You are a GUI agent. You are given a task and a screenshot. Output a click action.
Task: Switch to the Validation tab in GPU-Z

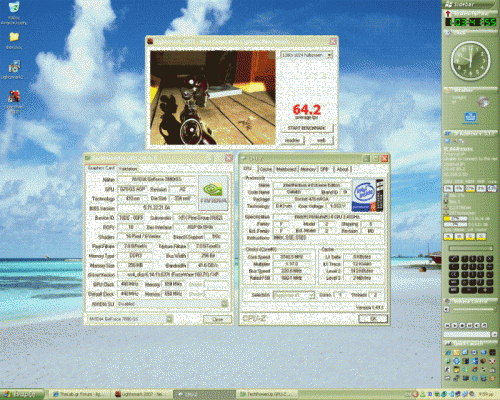click(128, 169)
